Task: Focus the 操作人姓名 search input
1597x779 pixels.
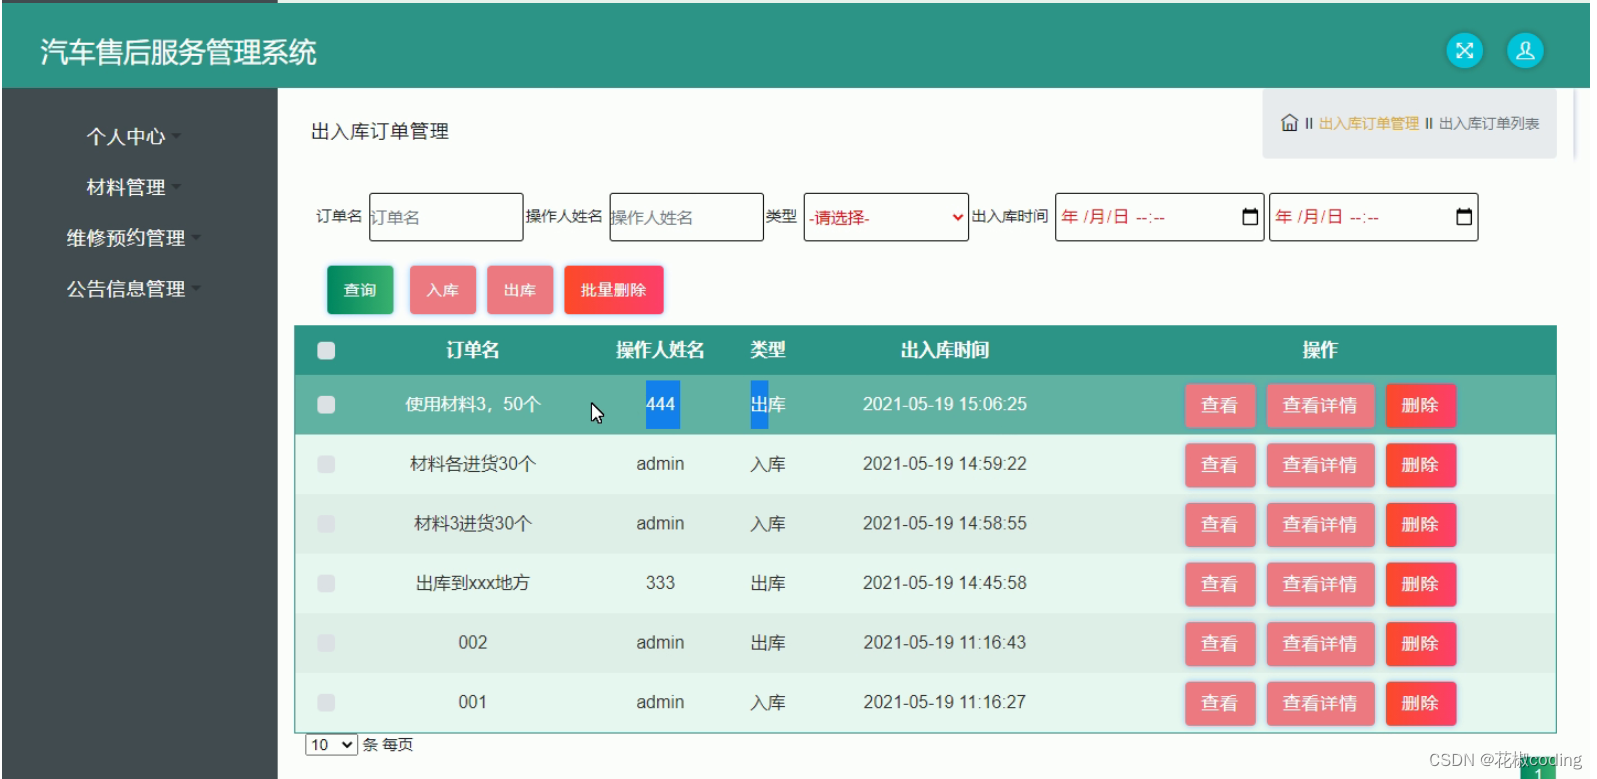Action: pyautogui.click(x=686, y=217)
